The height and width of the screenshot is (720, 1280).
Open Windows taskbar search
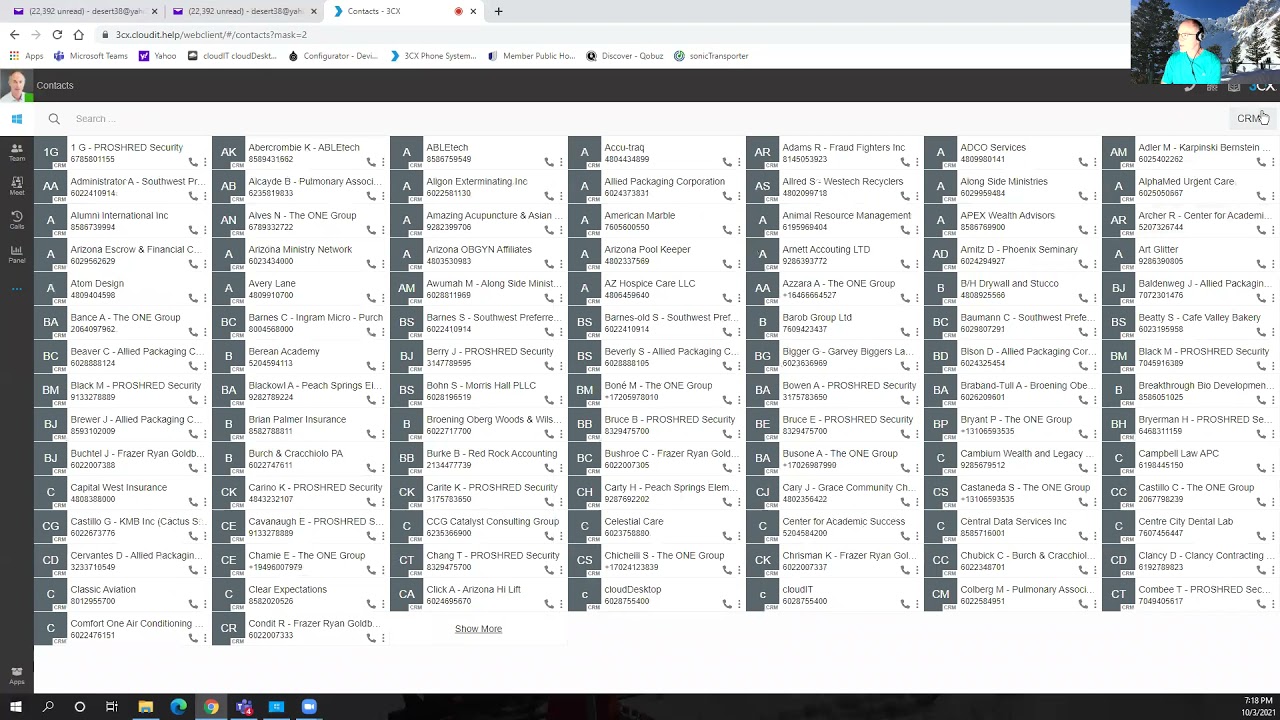(x=47, y=707)
